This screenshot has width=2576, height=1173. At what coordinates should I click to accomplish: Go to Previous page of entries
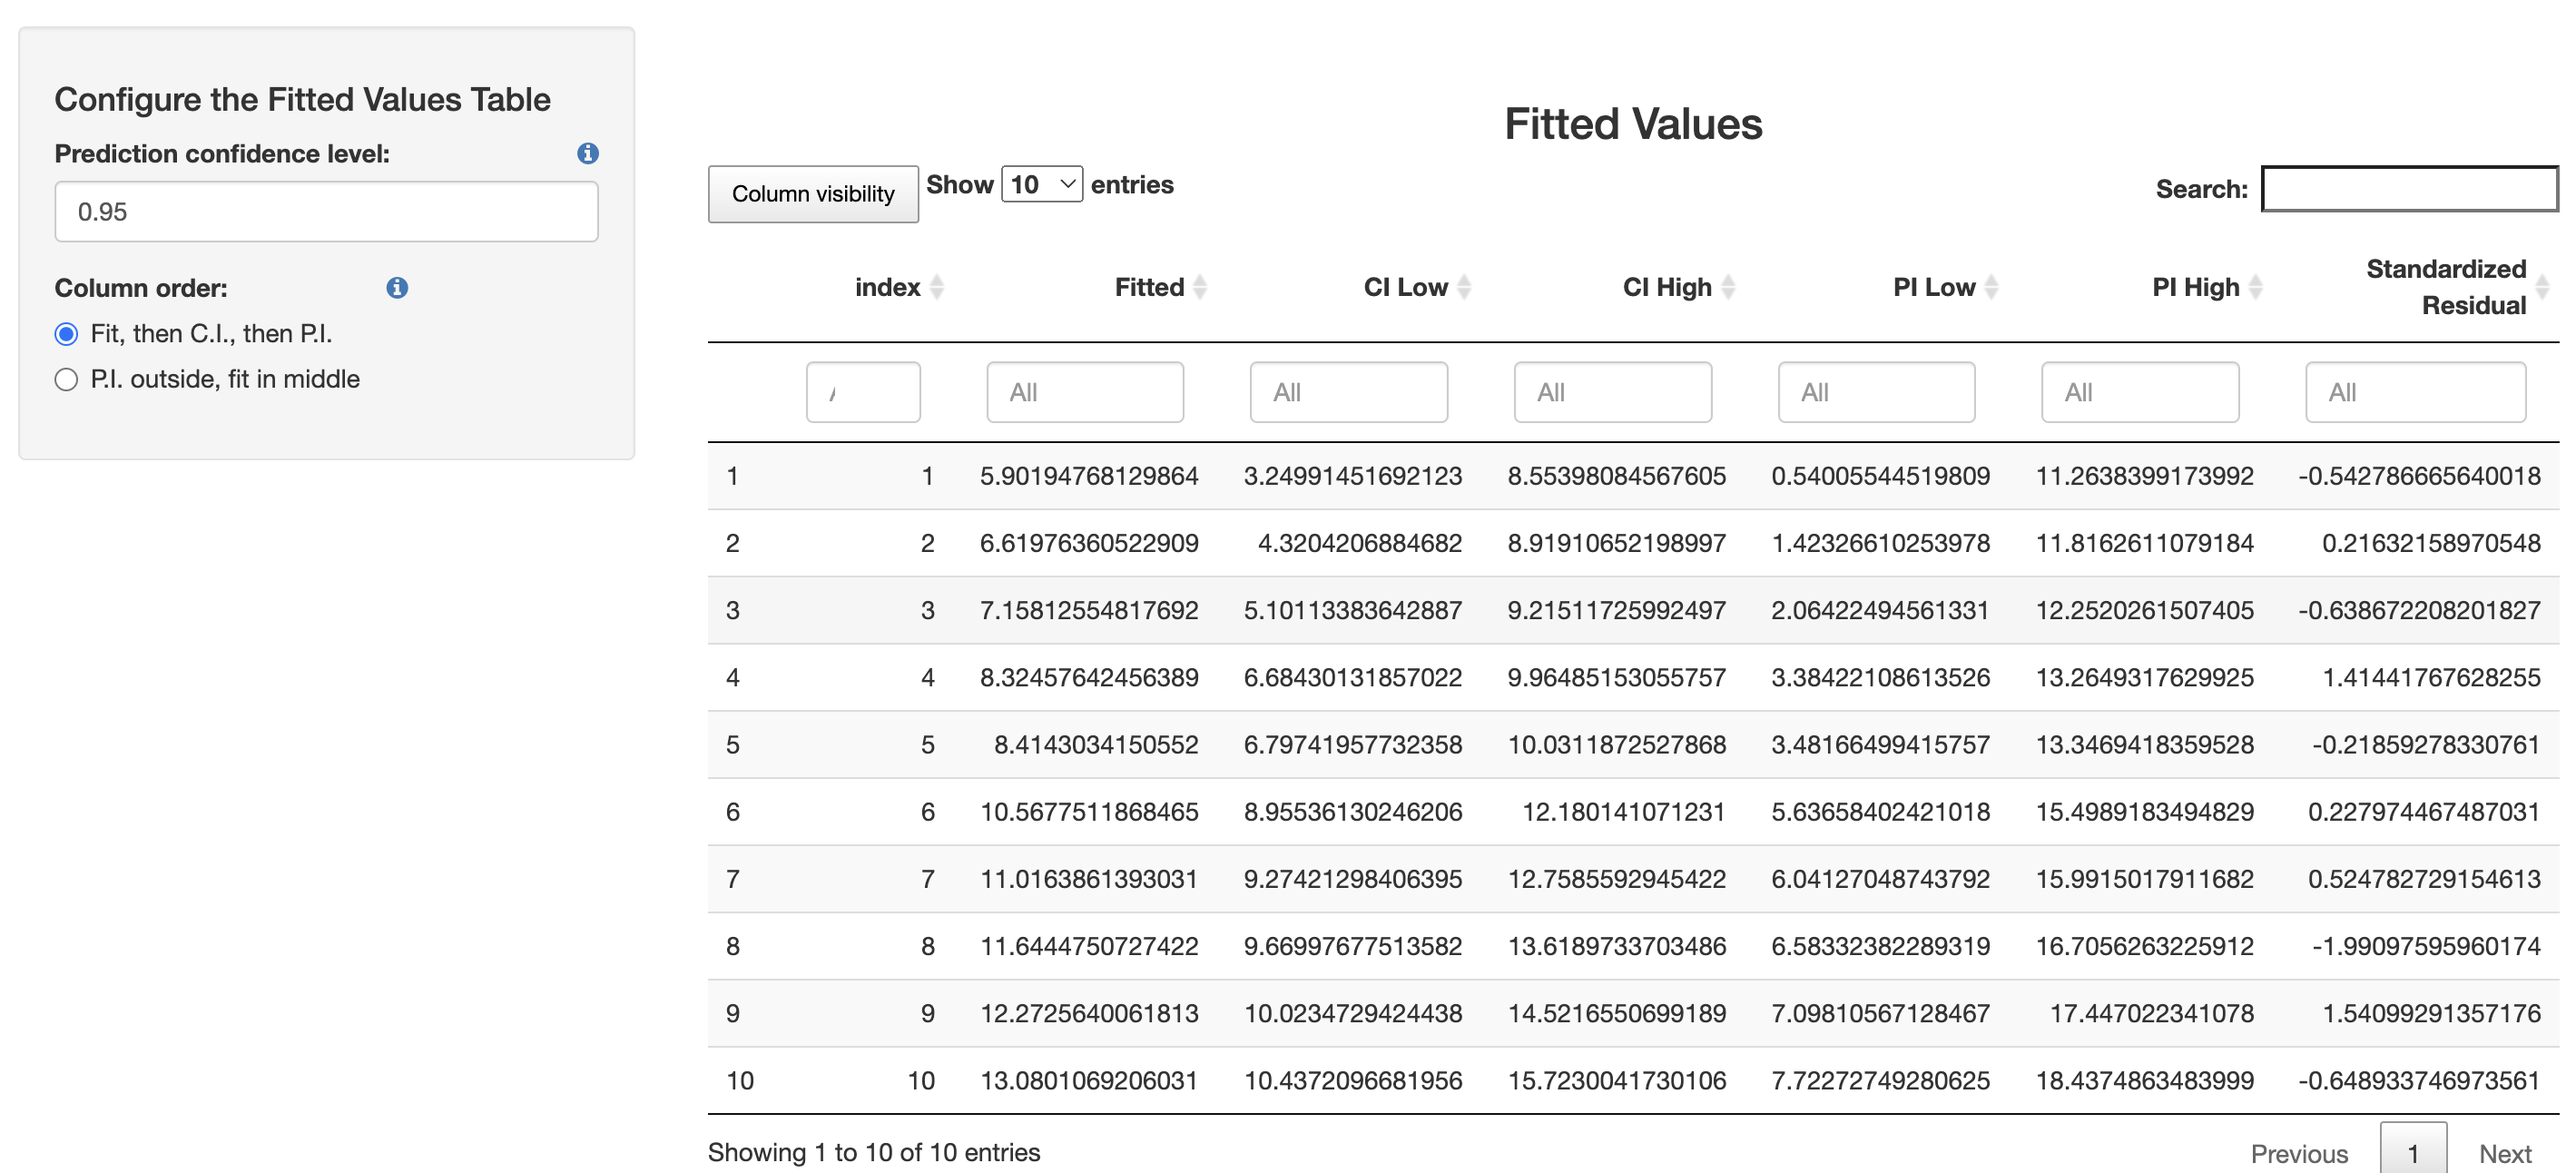(2298, 1153)
